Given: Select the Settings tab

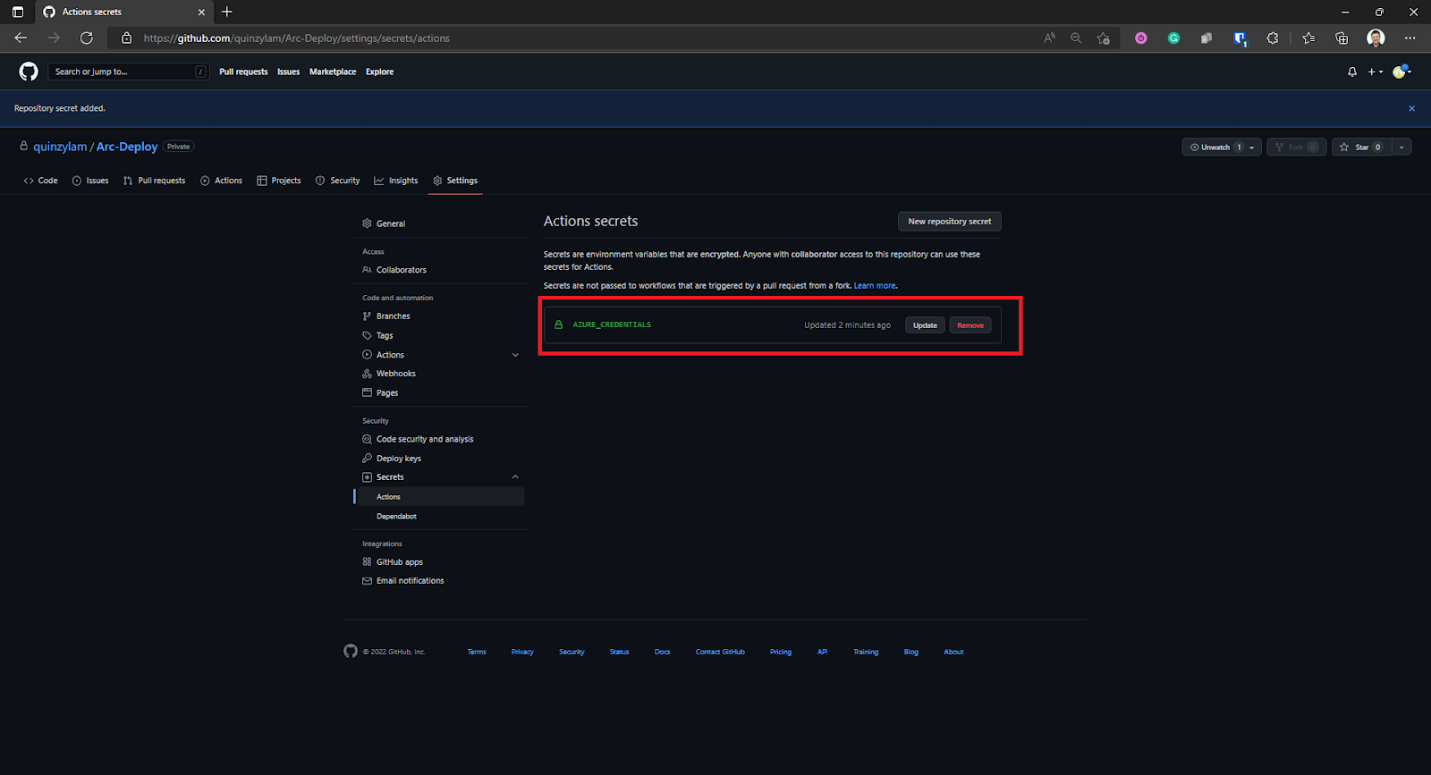Looking at the screenshot, I should click(455, 181).
